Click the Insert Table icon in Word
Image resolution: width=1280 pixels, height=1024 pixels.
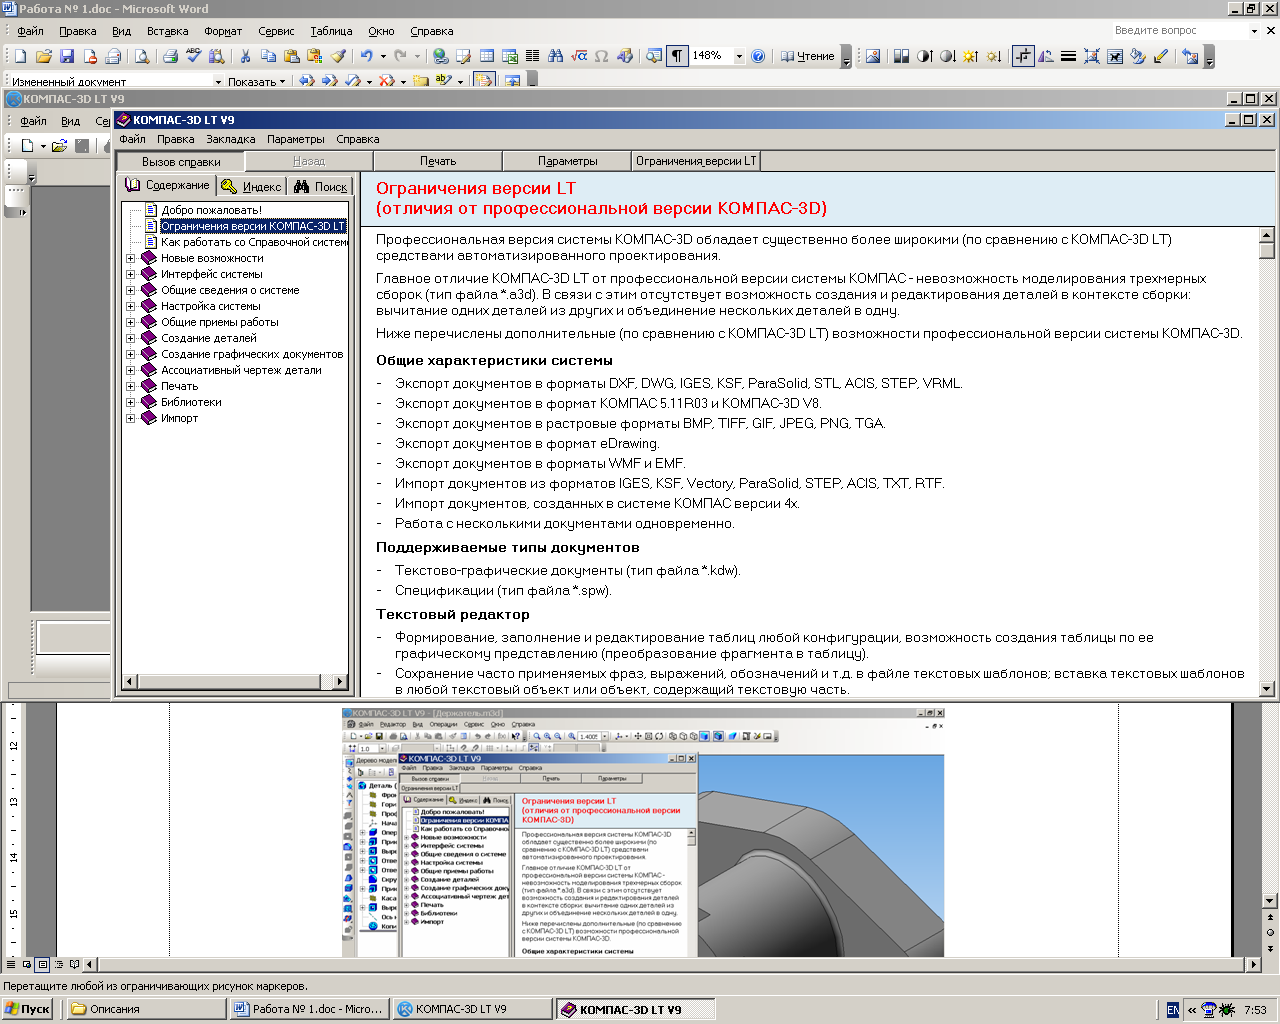[487, 56]
